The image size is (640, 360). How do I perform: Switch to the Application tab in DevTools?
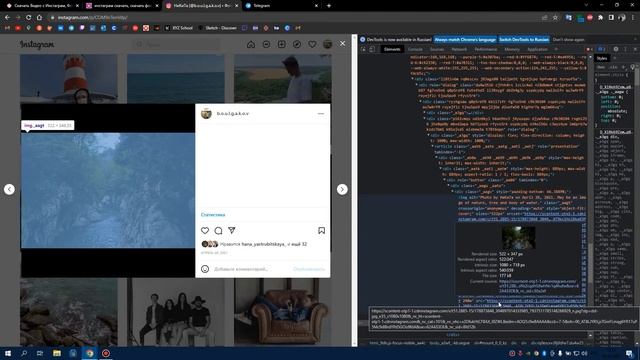tap(538, 49)
